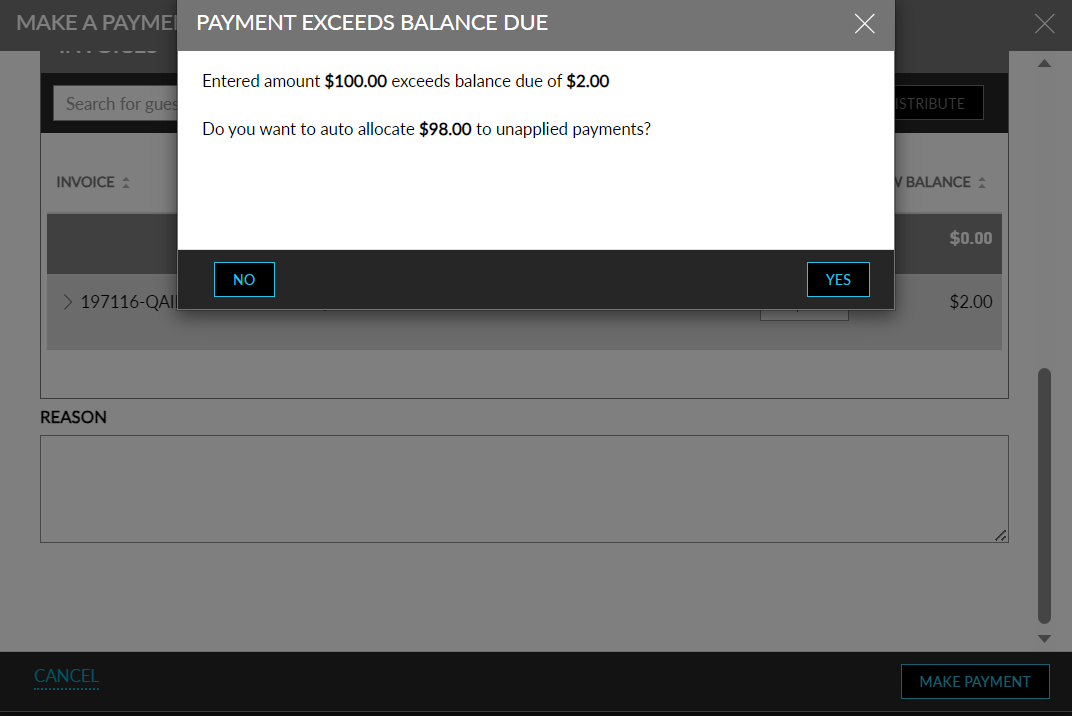Switch to the Make a Payment header
Viewport: 1072px width, 716px height.
[90, 22]
